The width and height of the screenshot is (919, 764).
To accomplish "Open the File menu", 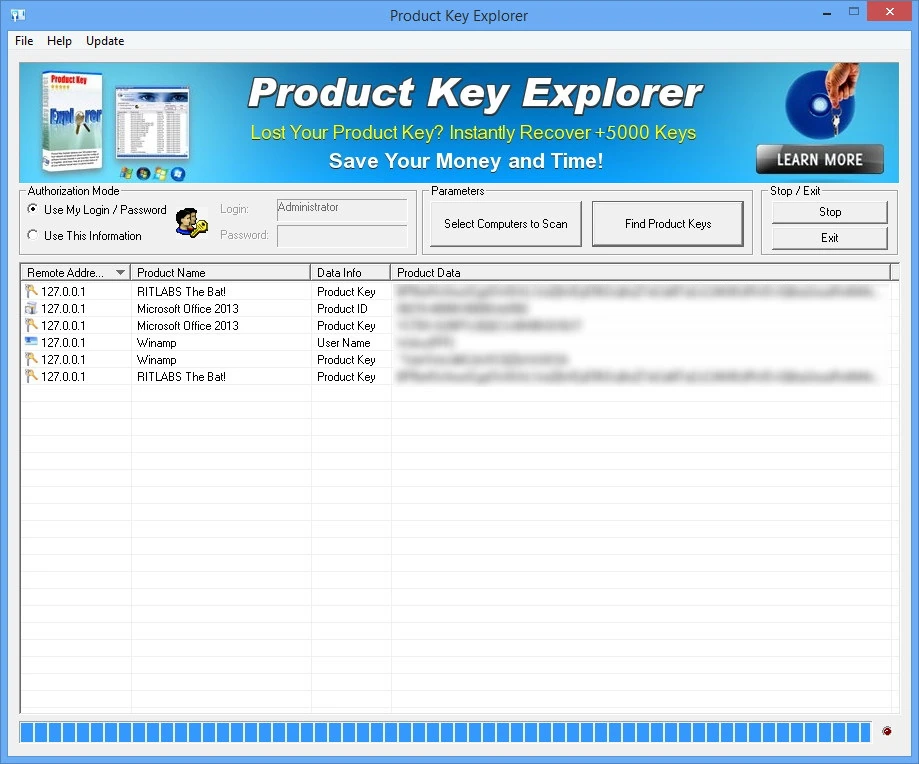I will 24,41.
